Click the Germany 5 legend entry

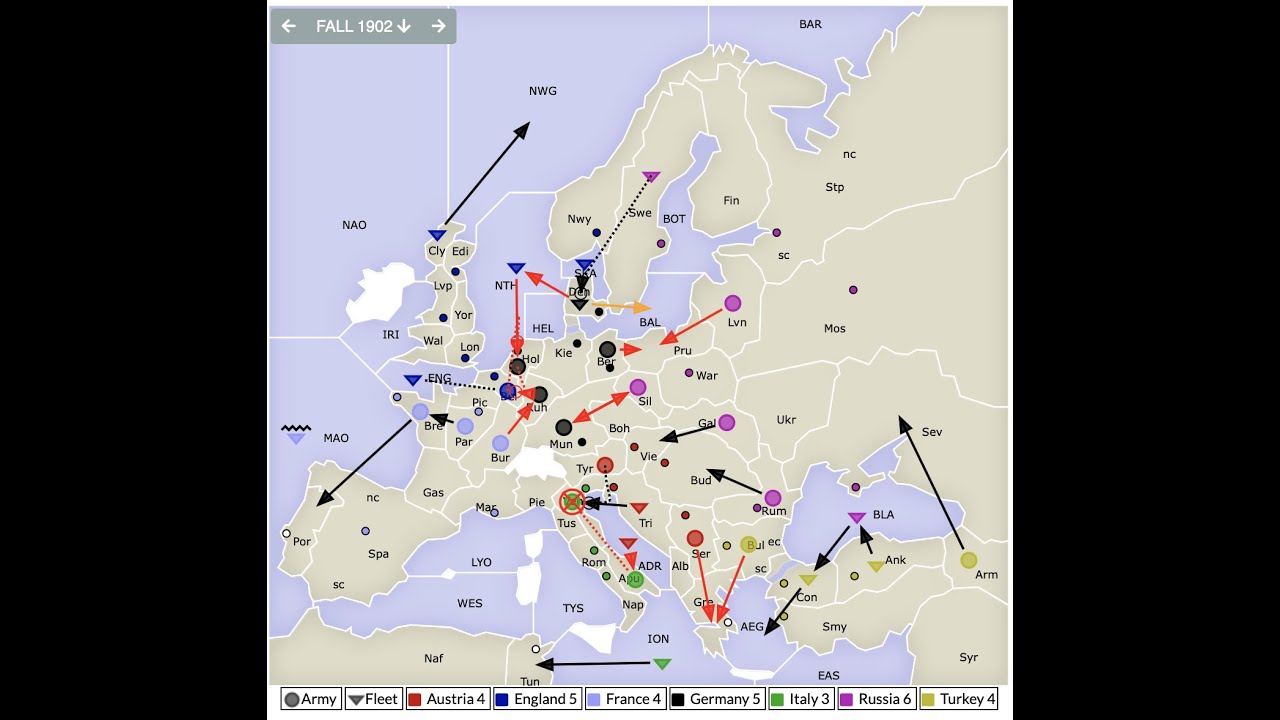[717, 699]
